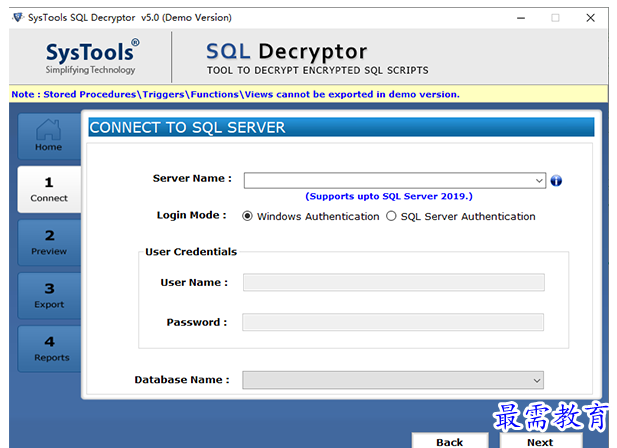Select SQL Server Authentication login mode
This screenshot has height=448, width=617.
[x=392, y=216]
